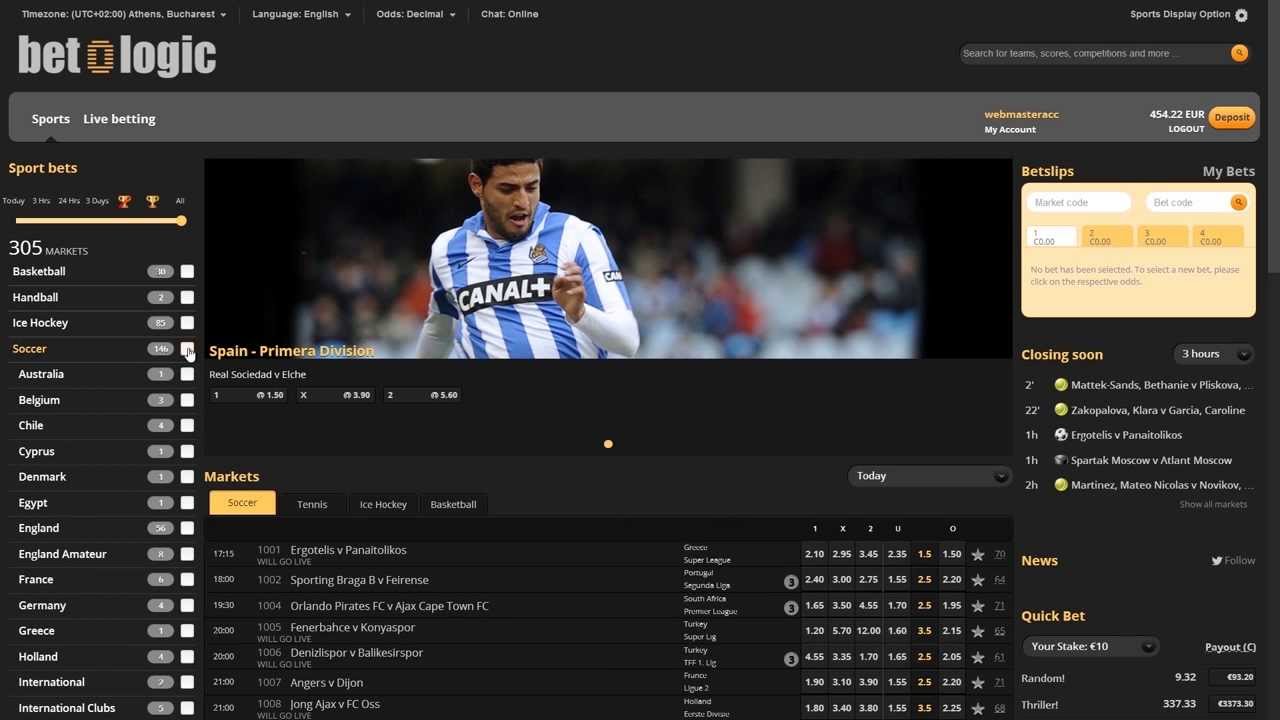Click the Bet code input field

click(x=1188, y=202)
